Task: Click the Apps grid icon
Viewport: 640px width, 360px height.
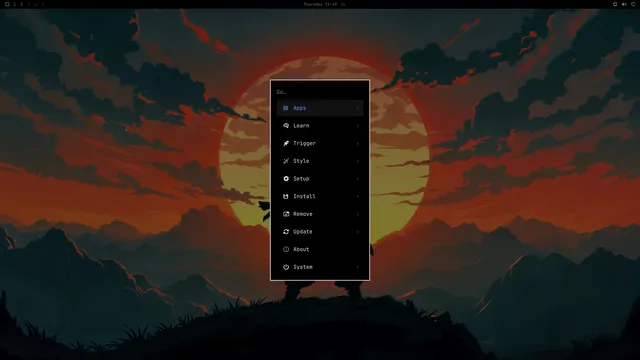Action: pyautogui.click(x=286, y=108)
